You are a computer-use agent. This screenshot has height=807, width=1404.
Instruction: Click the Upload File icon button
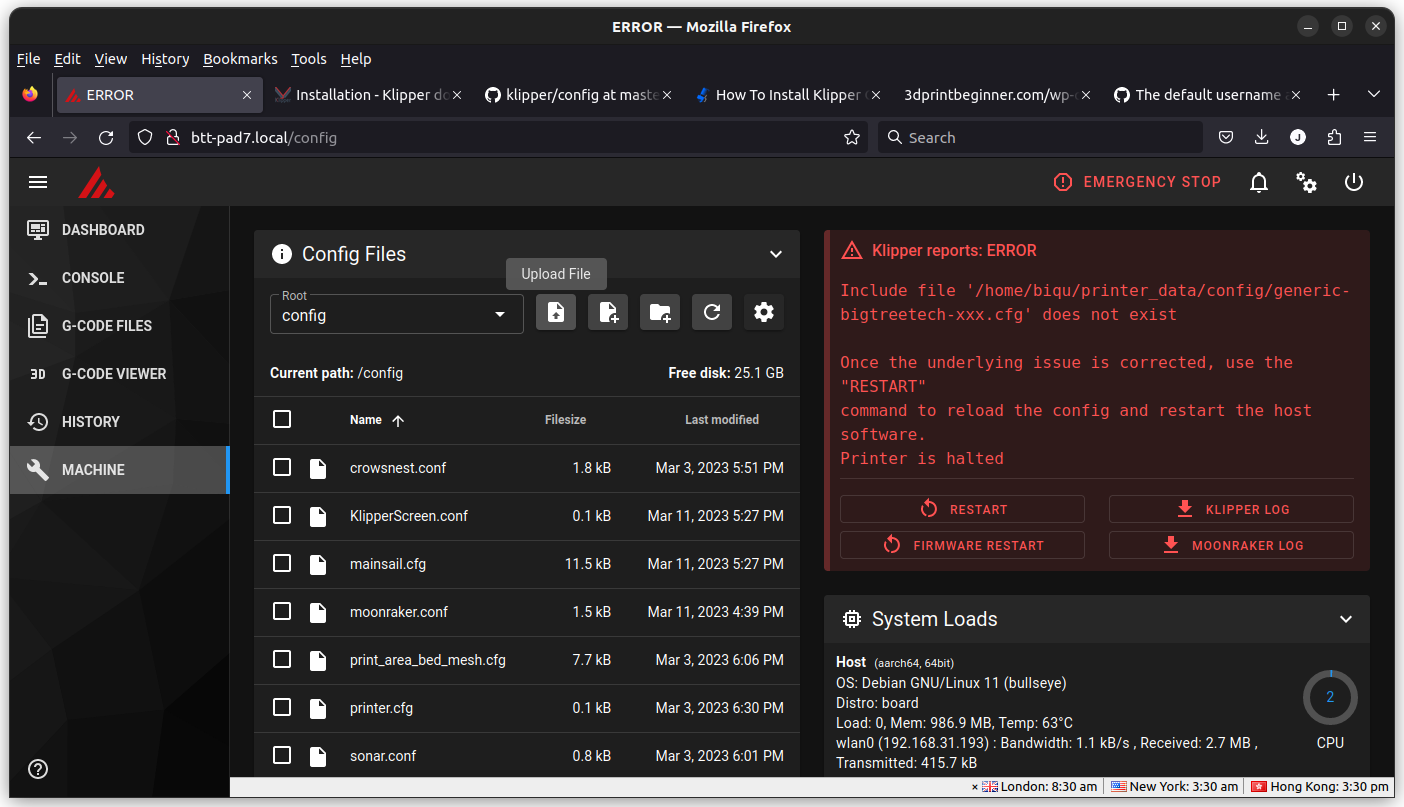pyautogui.click(x=556, y=313)
